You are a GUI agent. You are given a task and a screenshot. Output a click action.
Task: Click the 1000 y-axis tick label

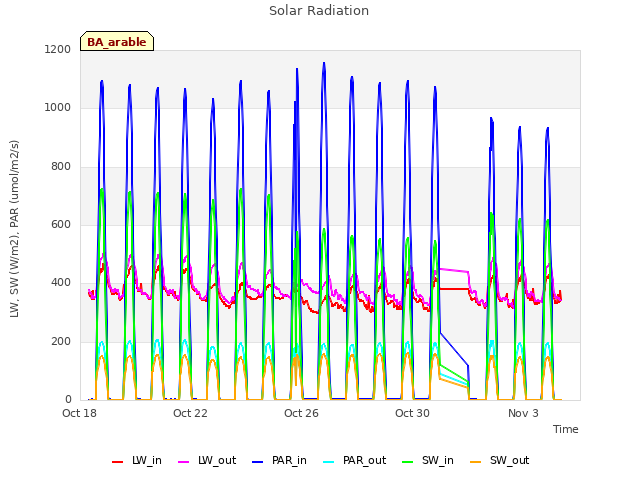pyautogui.click(x=58, y=108)
